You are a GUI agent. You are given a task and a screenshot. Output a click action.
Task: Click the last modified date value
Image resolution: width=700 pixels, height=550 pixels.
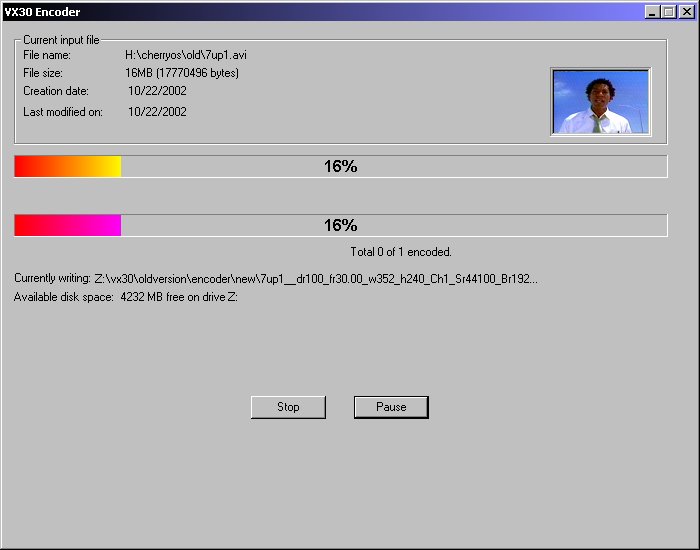point(157,112)
